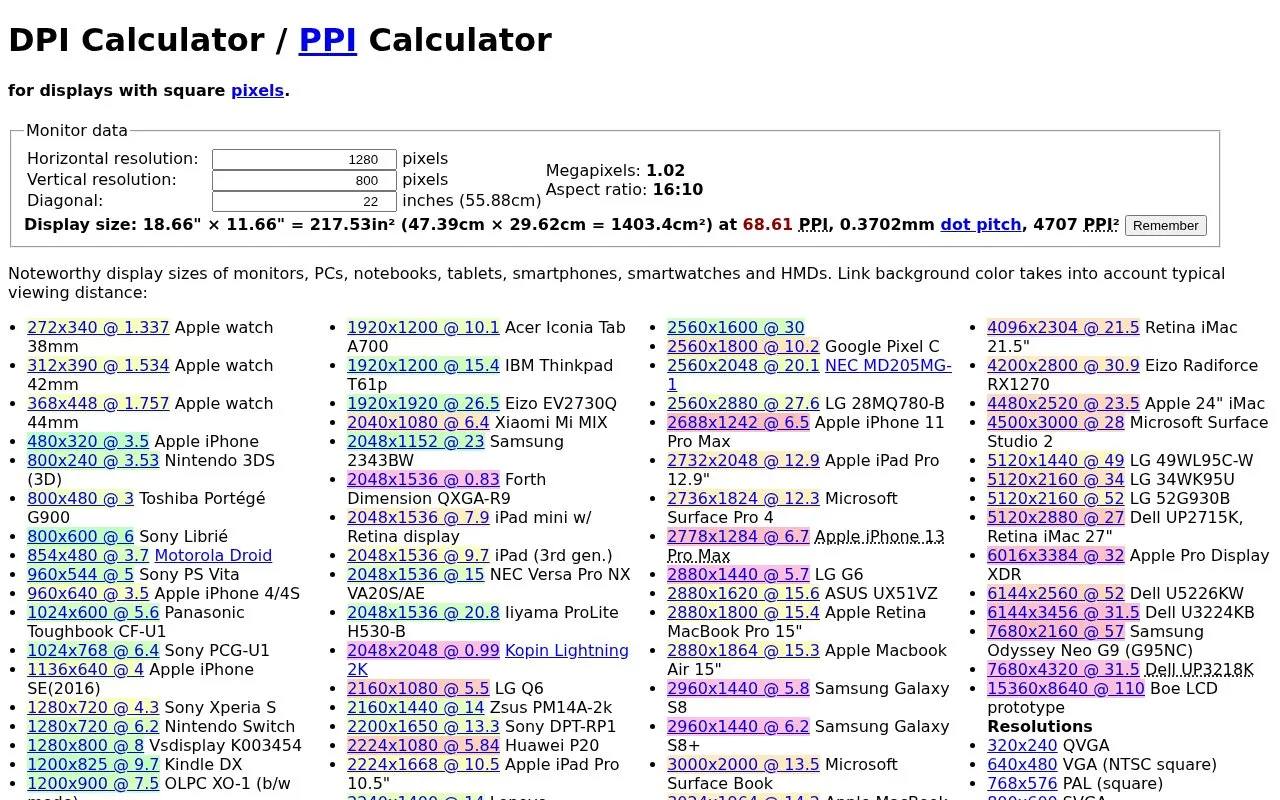The width and height of the screenshot is (1280, 800).
Task: Choose the 2224x1080 @ 5.84 Huawei P20 preset
Action: click(x=423, y=745)
